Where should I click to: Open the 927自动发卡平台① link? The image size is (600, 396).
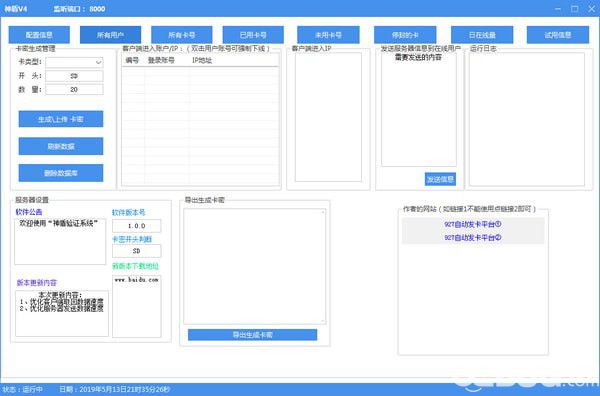473,224
